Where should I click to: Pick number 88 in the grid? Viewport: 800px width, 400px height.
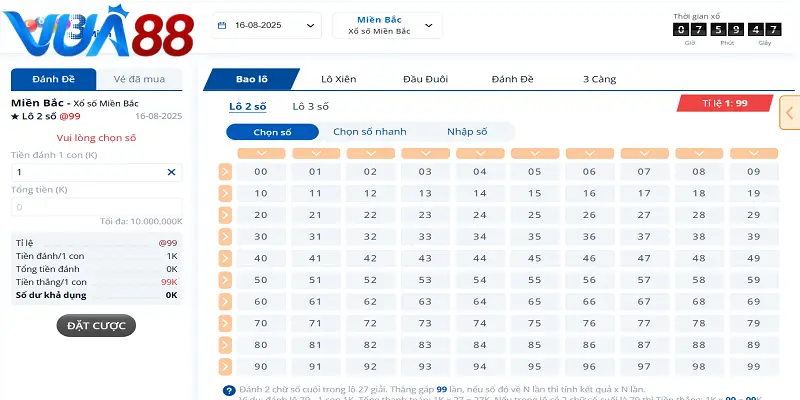pos(699,344)
